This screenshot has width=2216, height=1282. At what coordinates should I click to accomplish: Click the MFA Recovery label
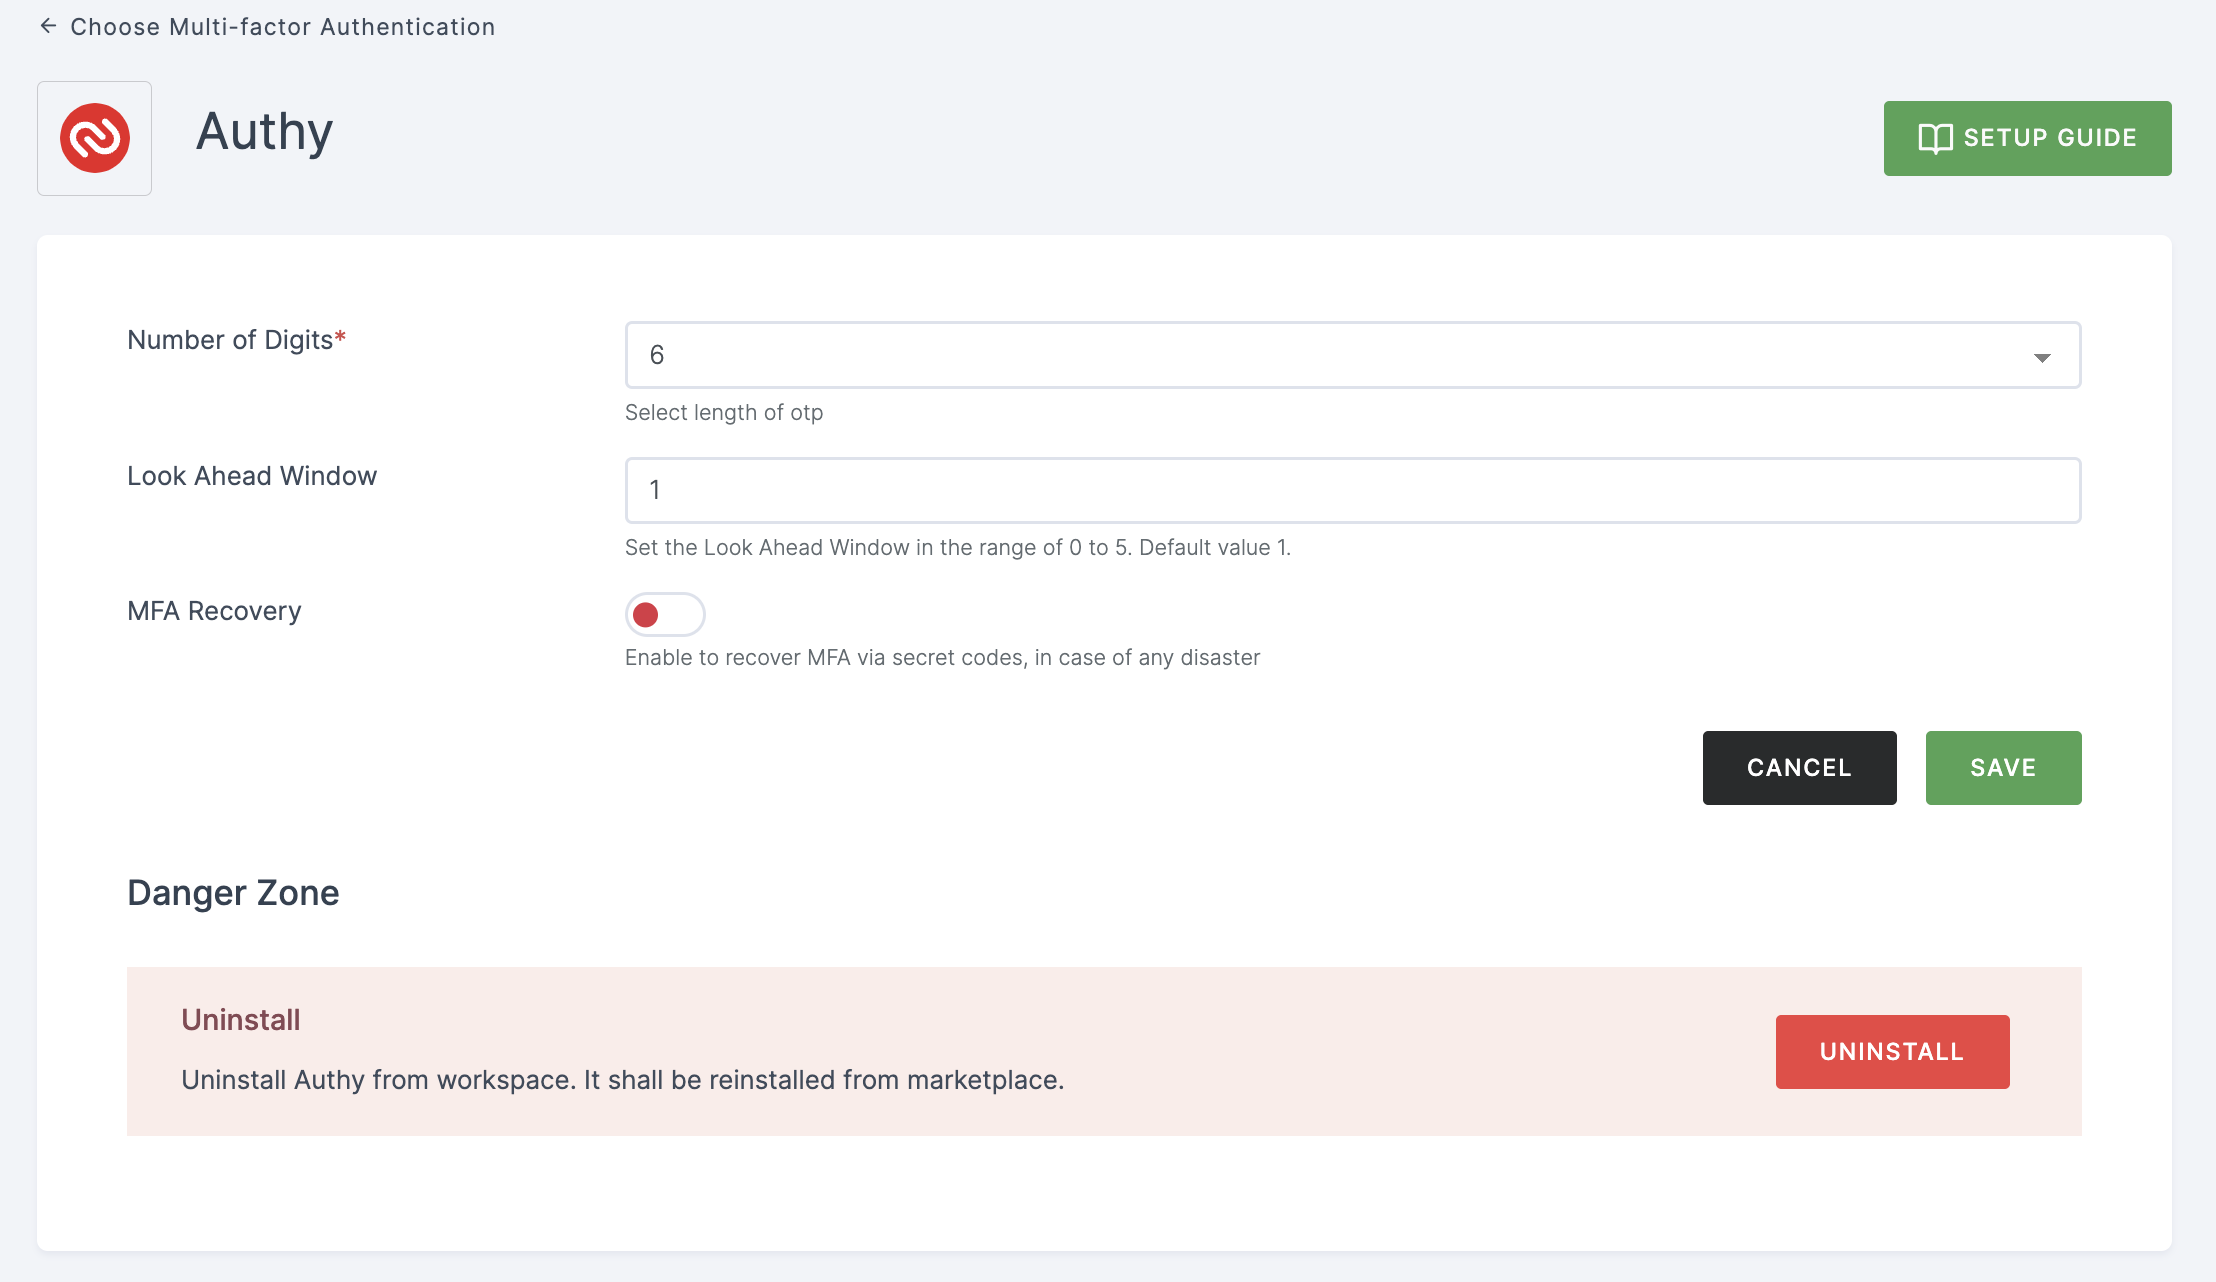coord(214,611)
